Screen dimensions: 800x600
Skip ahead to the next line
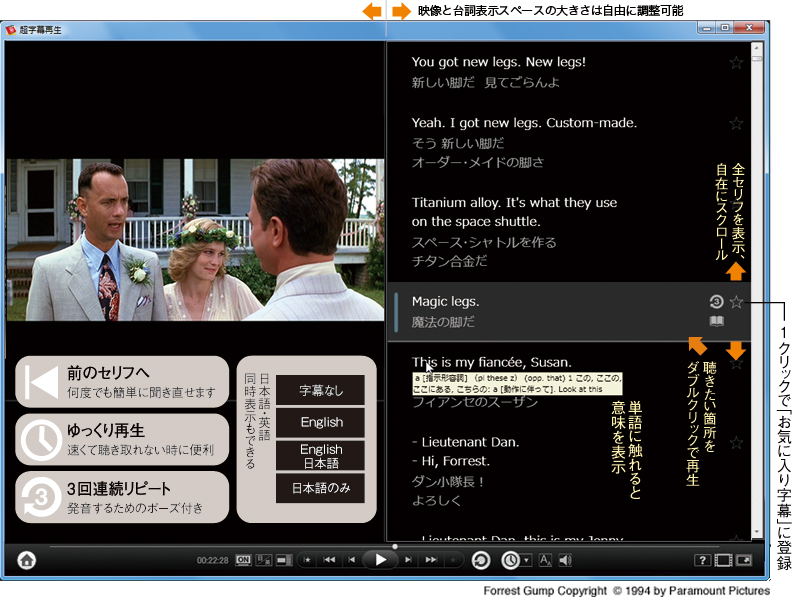coord(408,560)
